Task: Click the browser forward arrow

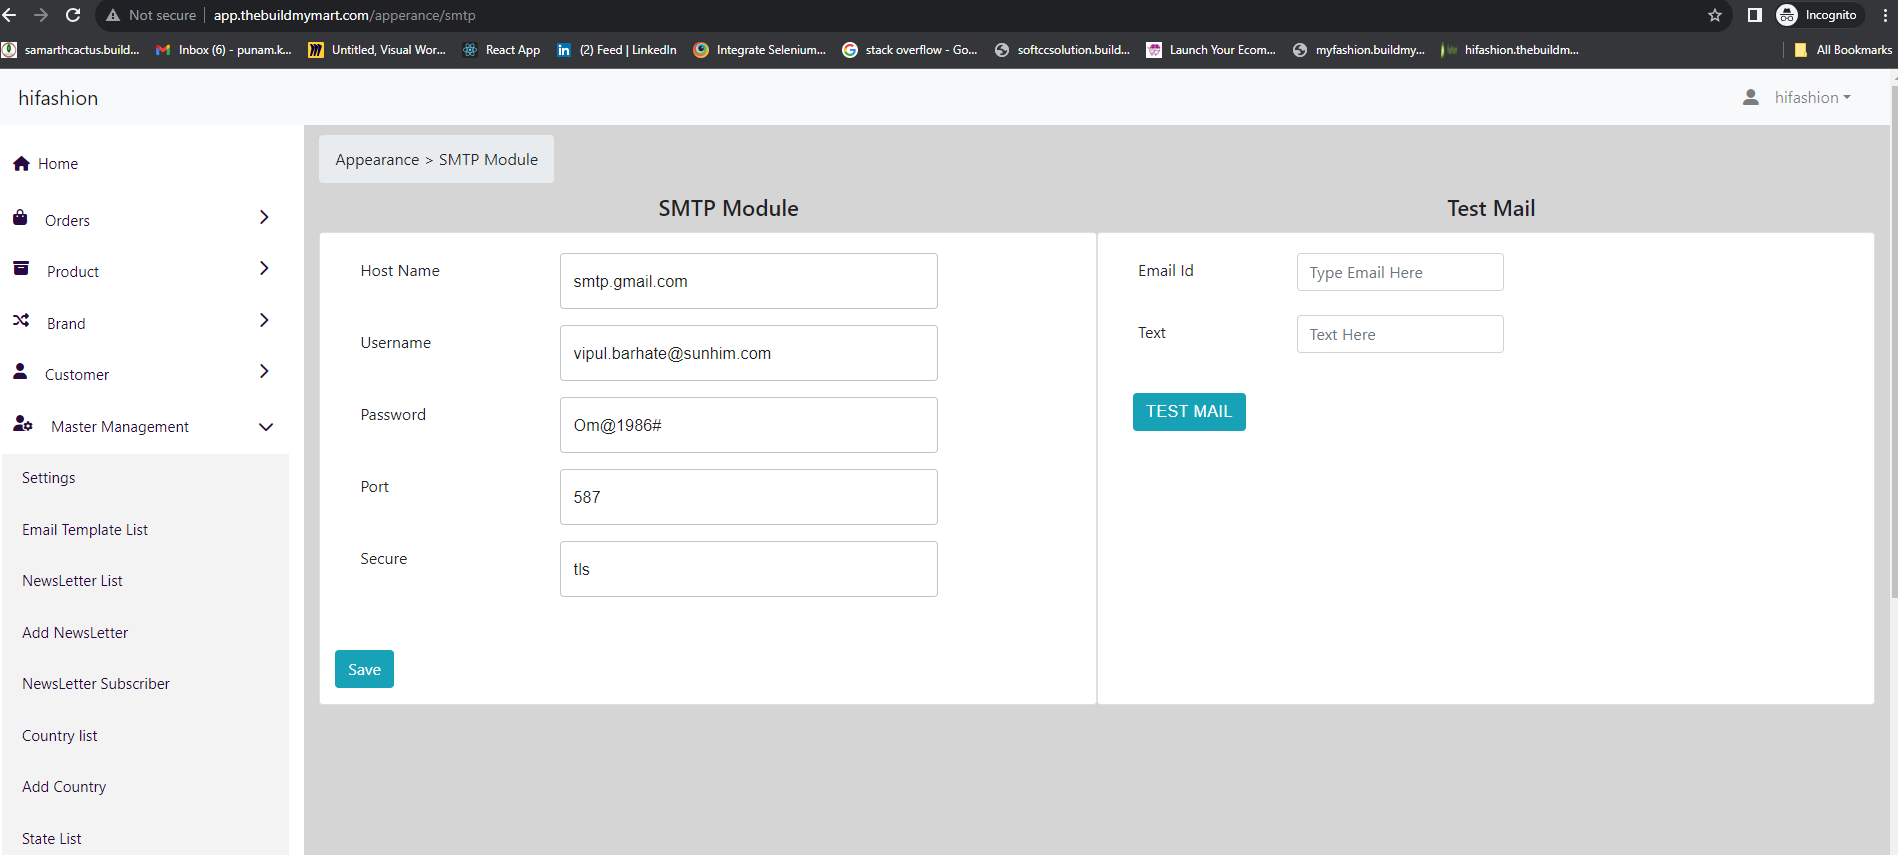Action: [41, 15]
